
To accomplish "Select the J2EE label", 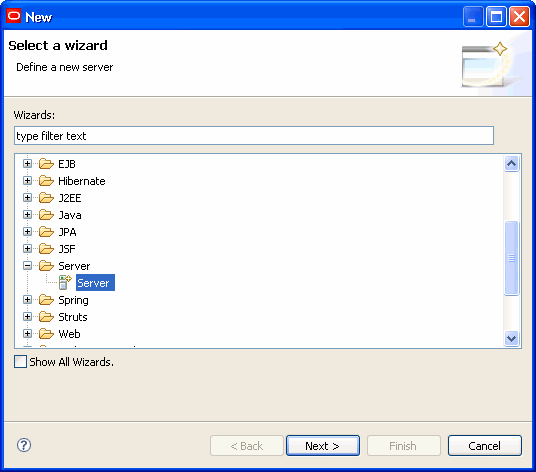I will tap(70, 198).
